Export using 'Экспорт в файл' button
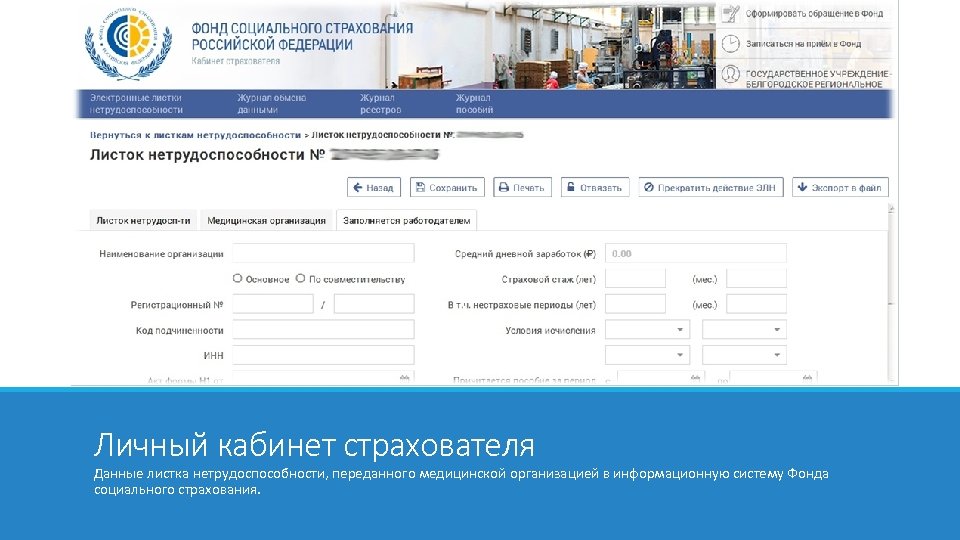Viewport: 960px width, 540px height. pyautogui.click(x=840, y=187)
